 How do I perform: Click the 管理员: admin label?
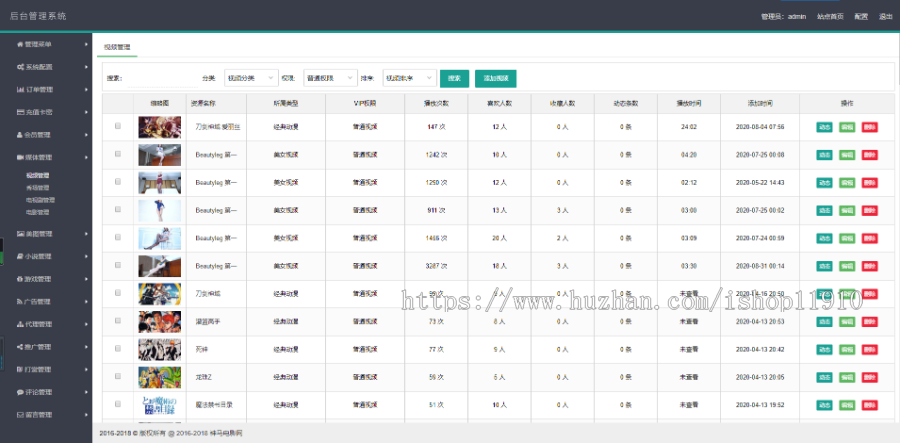(783, 17)
